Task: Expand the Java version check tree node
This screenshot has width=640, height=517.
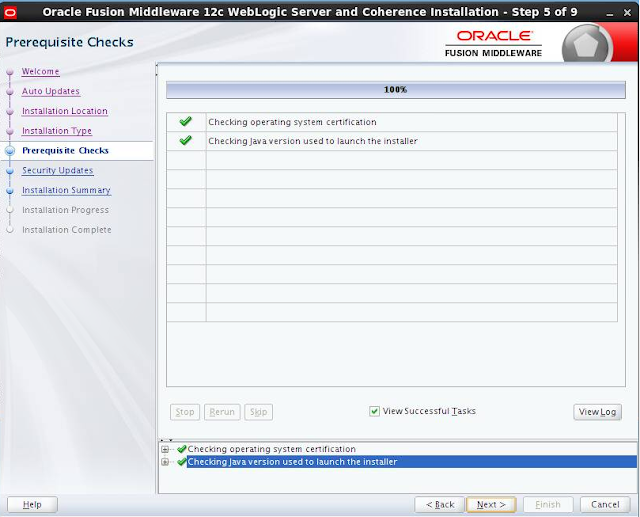Action: point(165,462)
